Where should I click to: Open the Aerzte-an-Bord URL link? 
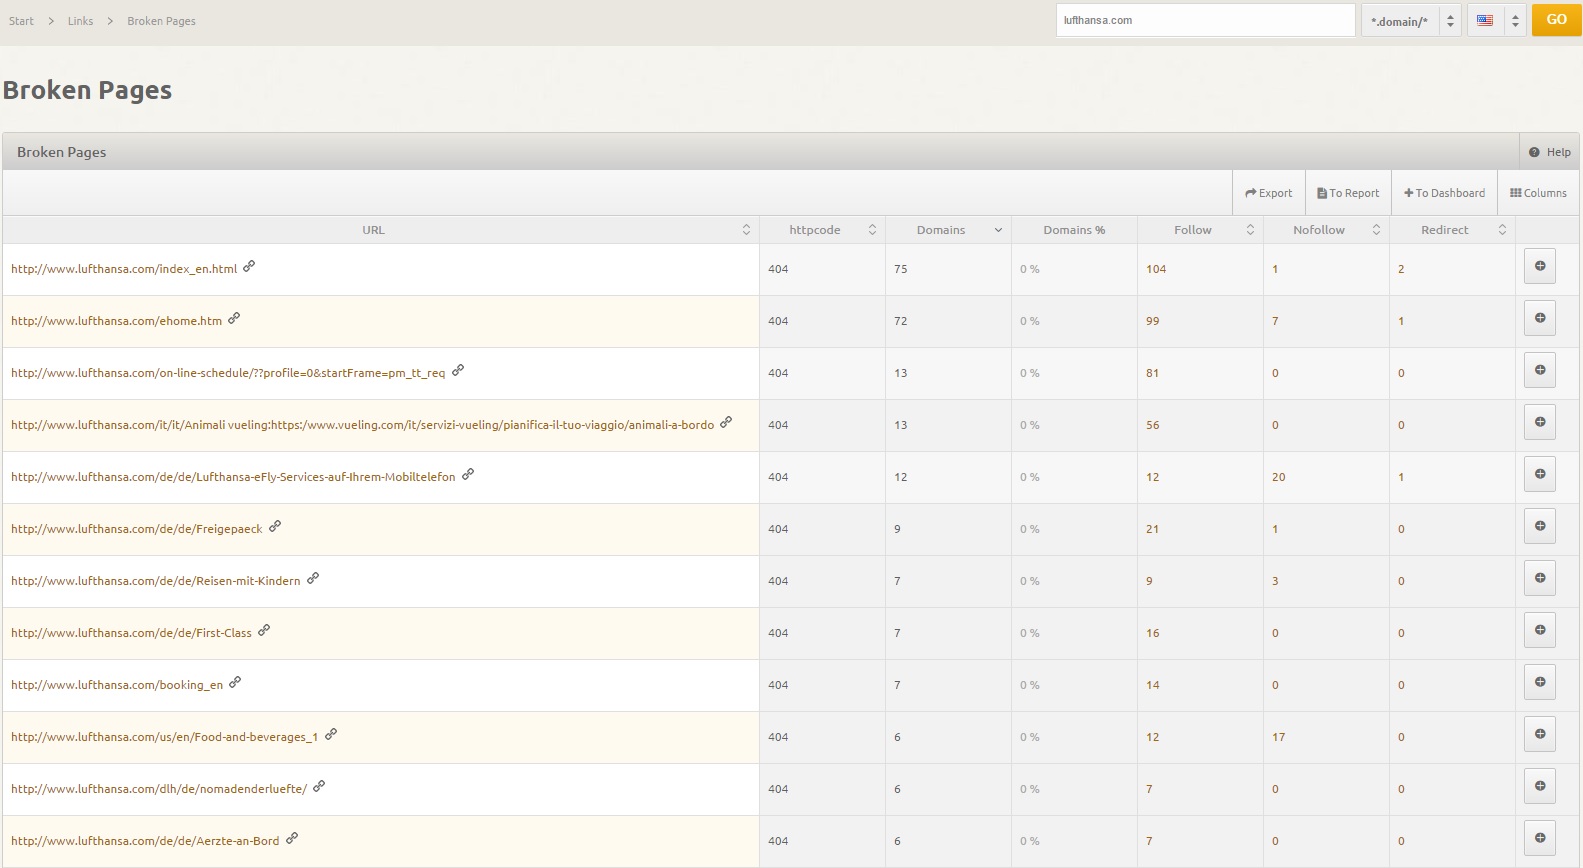coord(145,841)
